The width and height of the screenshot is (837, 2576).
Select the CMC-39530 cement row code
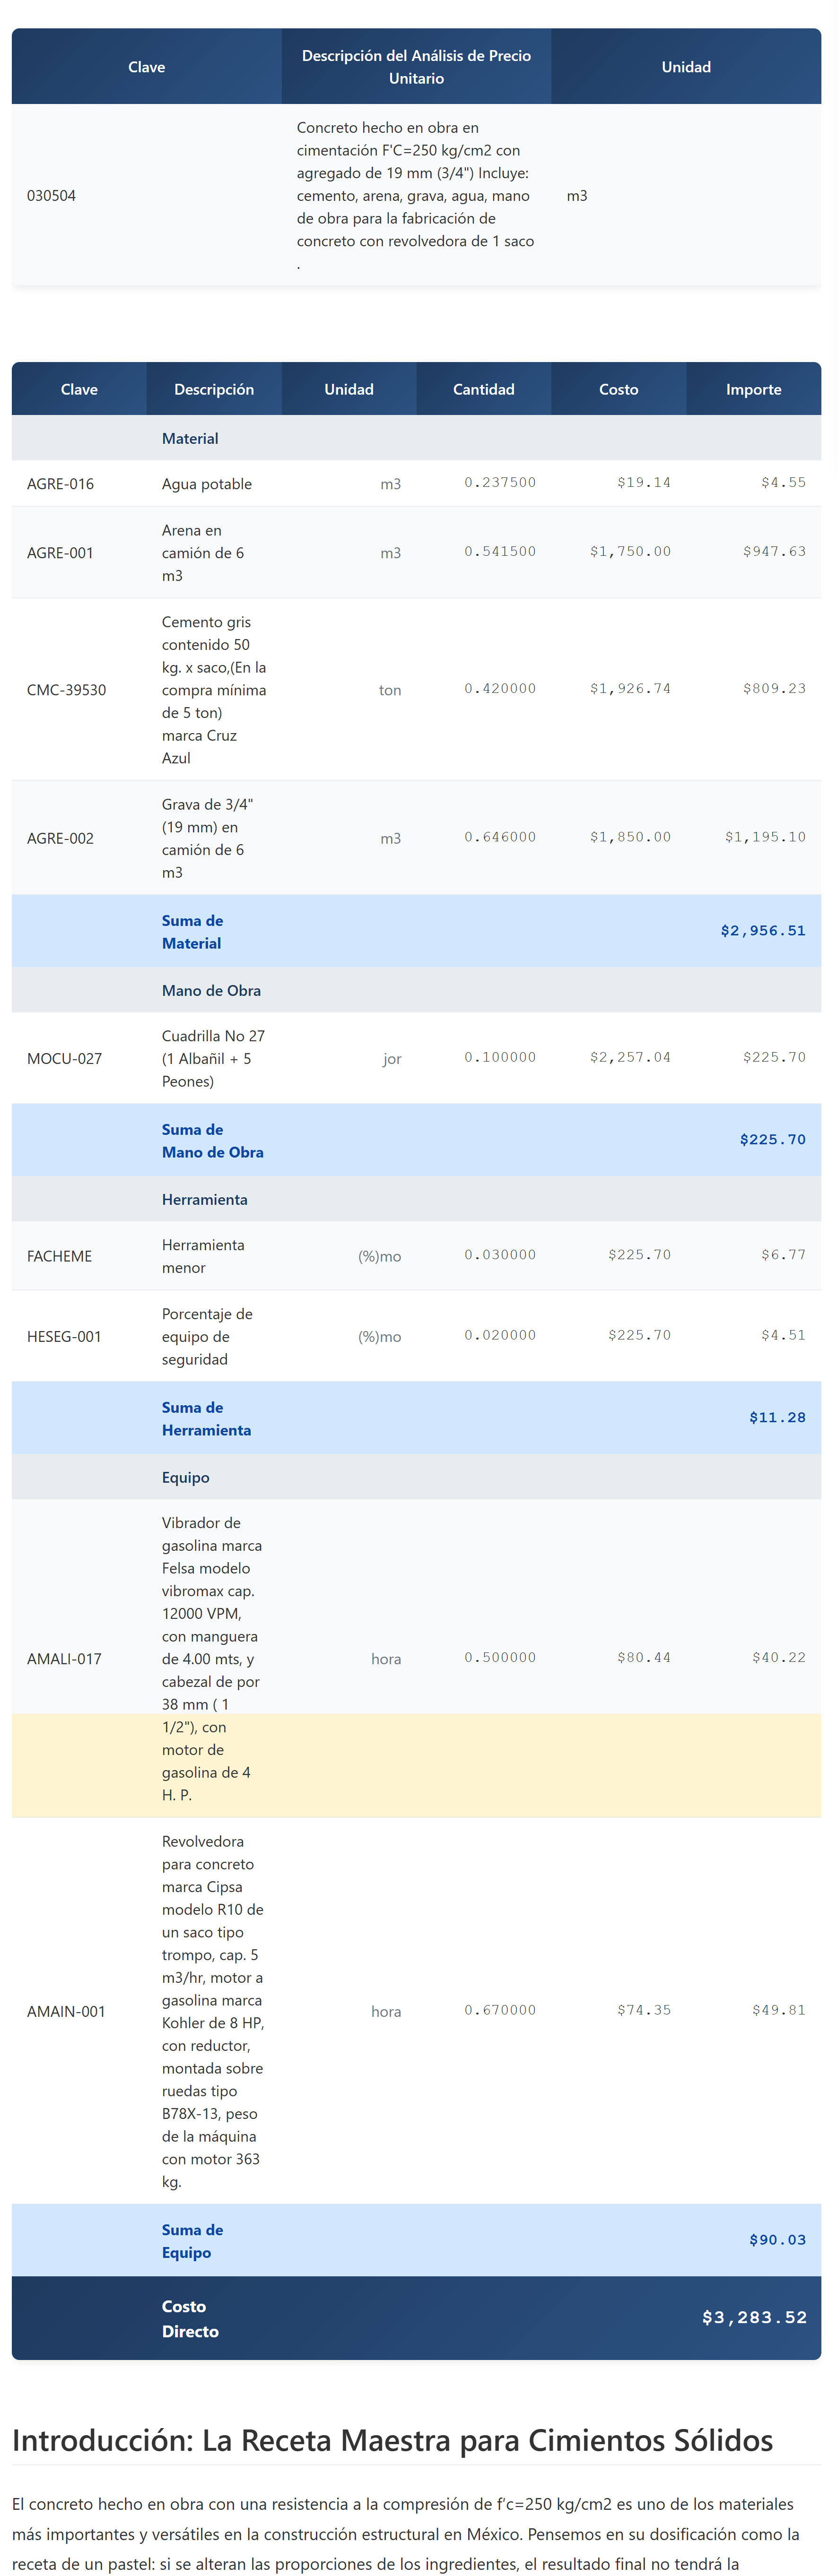click(66, 690)
